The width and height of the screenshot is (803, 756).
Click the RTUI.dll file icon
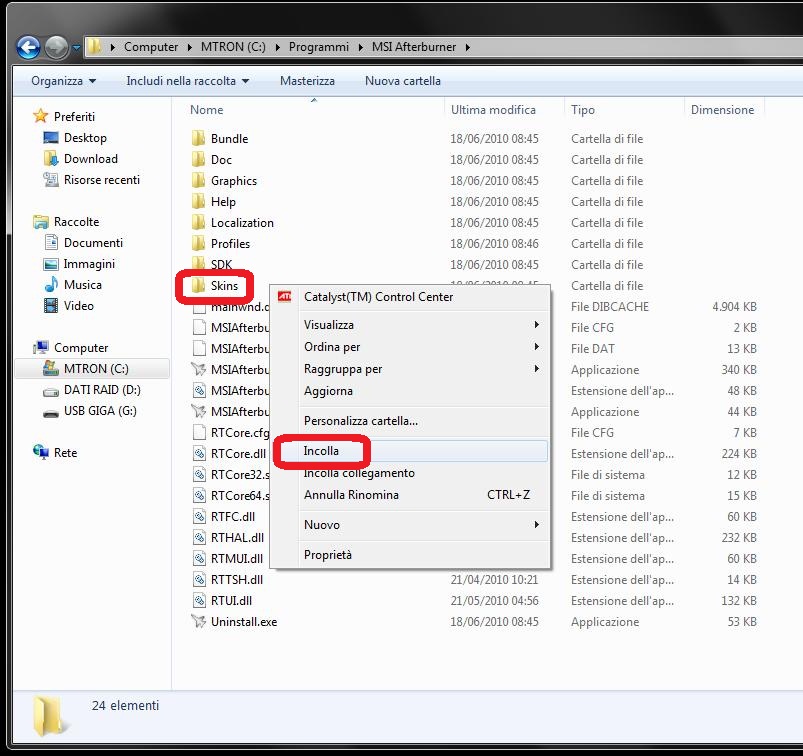[x=199, y=600]
